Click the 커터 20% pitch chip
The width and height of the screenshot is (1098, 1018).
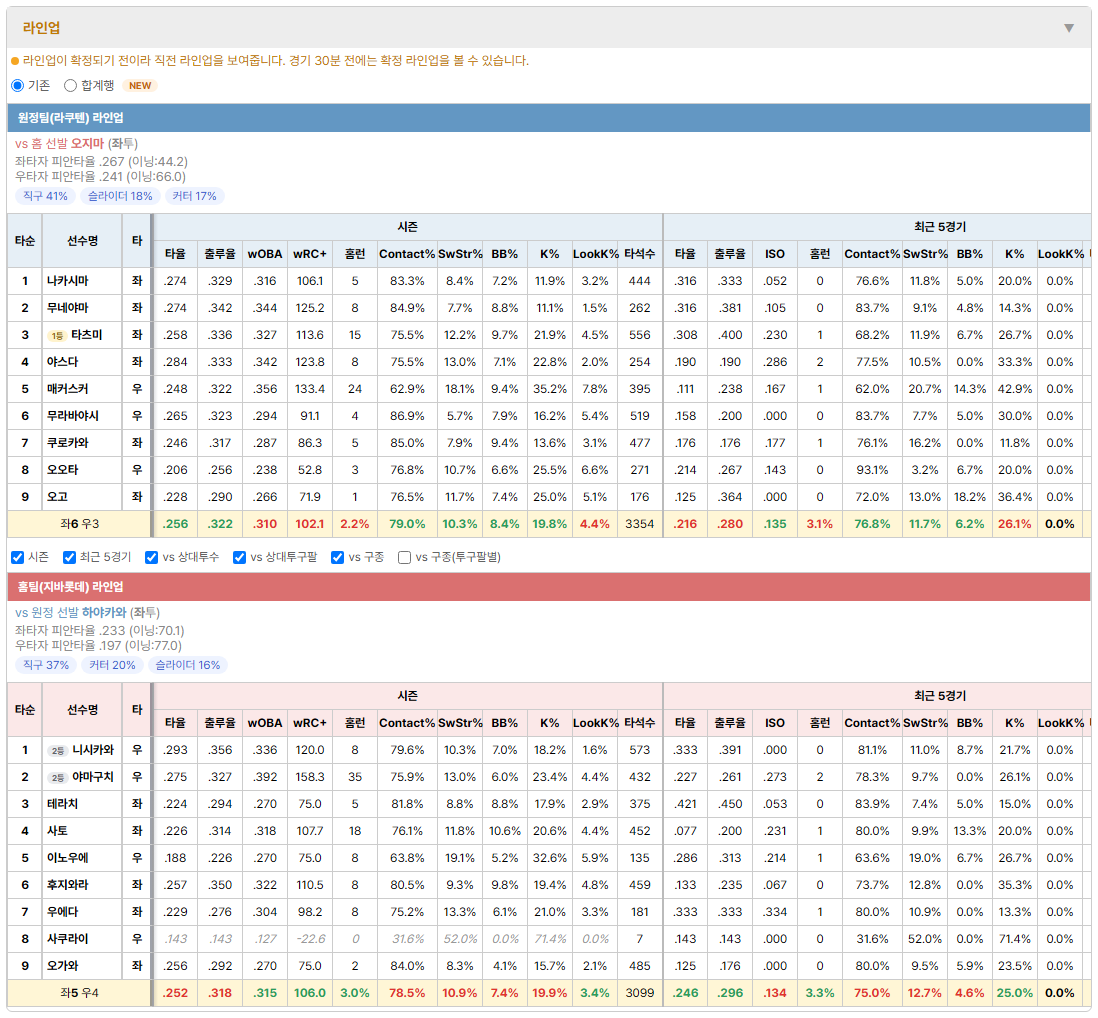[112, 665]
